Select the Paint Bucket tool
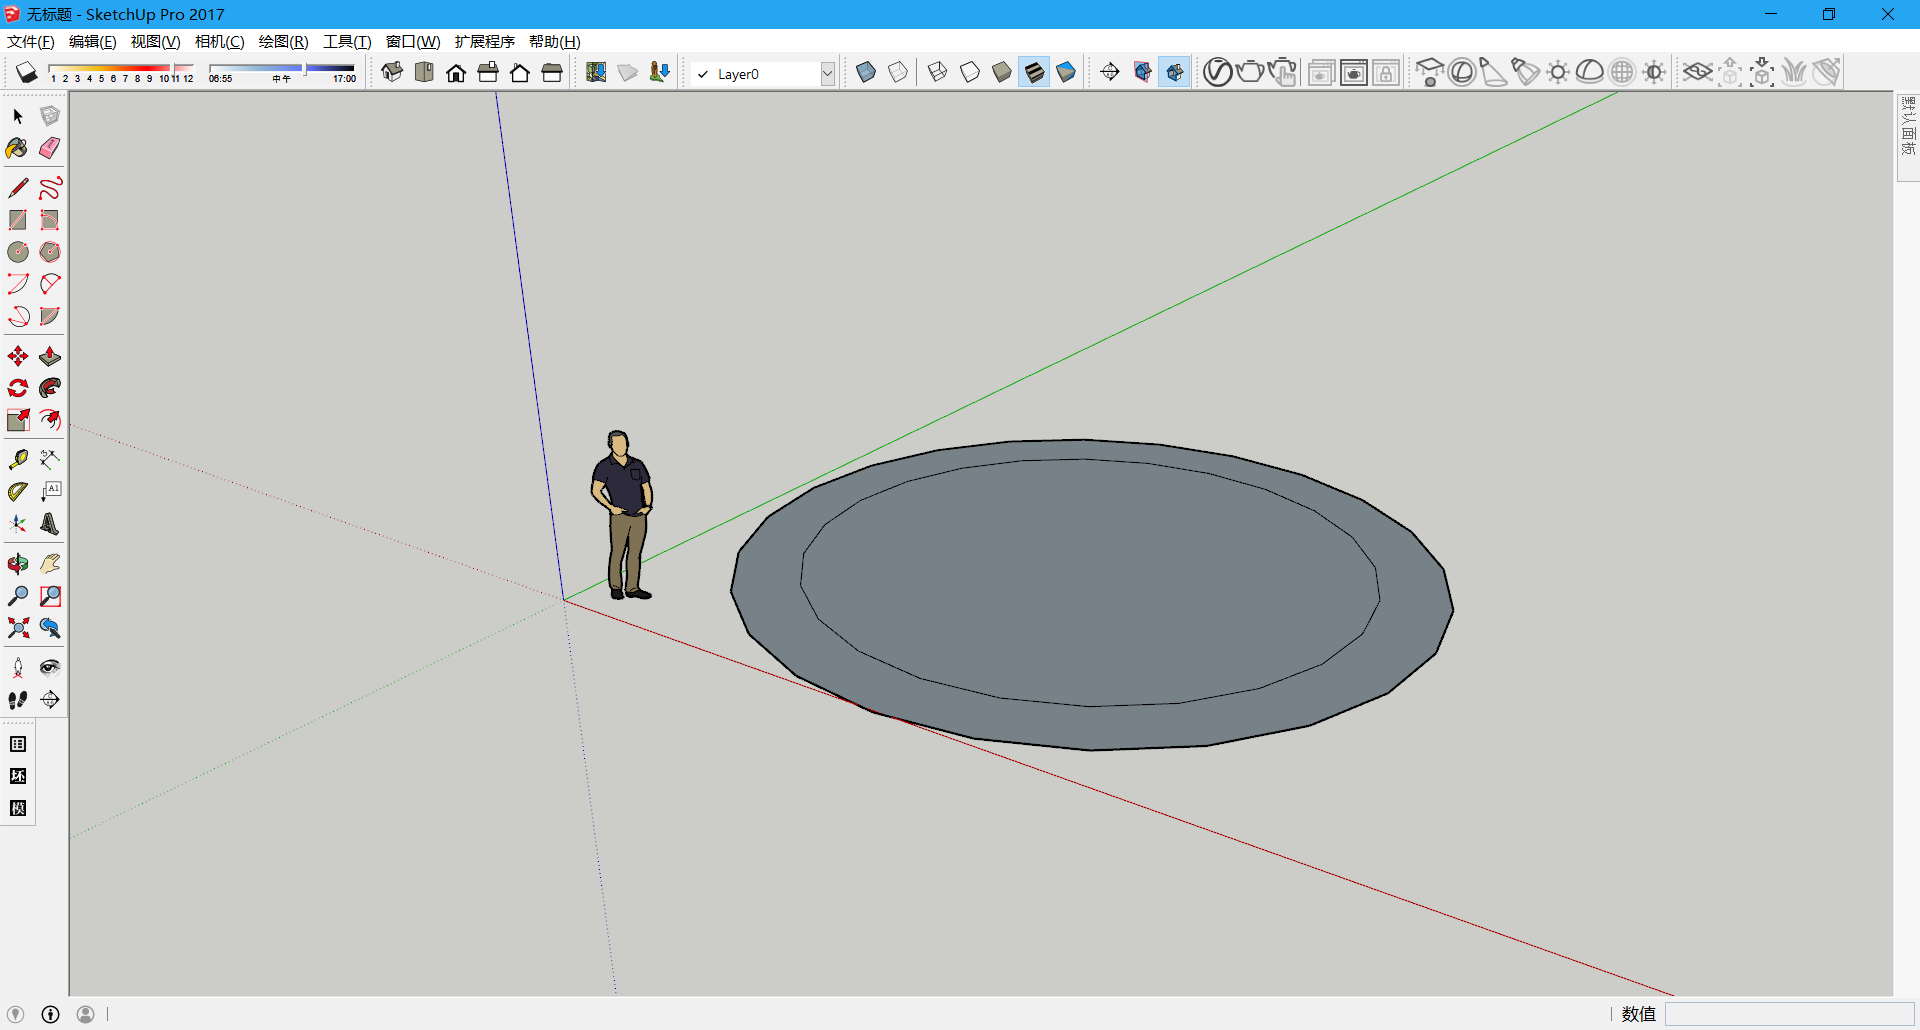This screenshot has width=1920, height=1030. pos(17,148)
